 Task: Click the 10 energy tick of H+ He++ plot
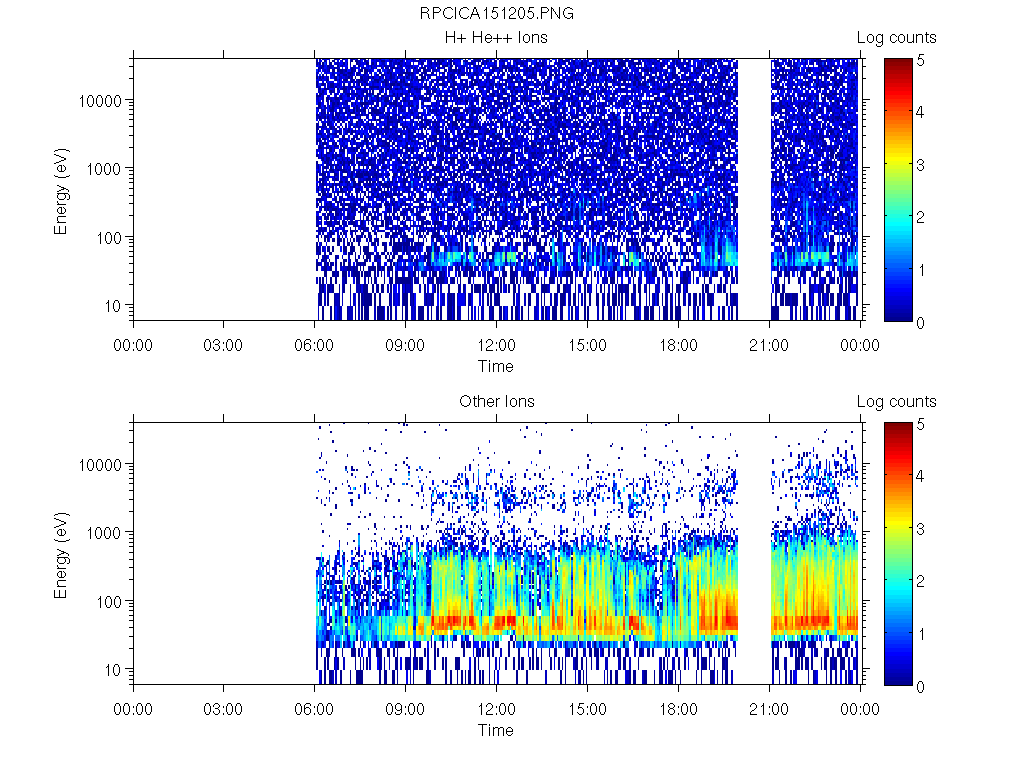[112, 306]
